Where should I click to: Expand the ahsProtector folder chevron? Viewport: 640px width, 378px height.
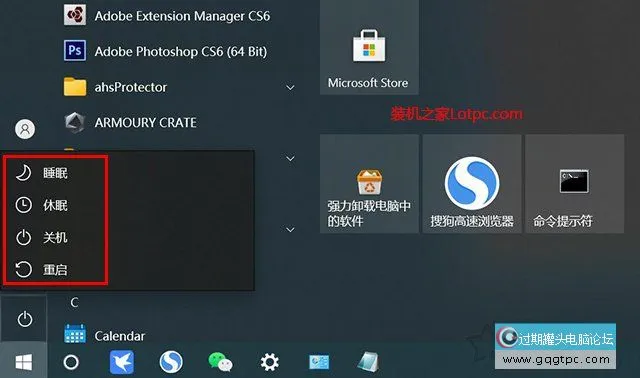[x=290, y=87]
